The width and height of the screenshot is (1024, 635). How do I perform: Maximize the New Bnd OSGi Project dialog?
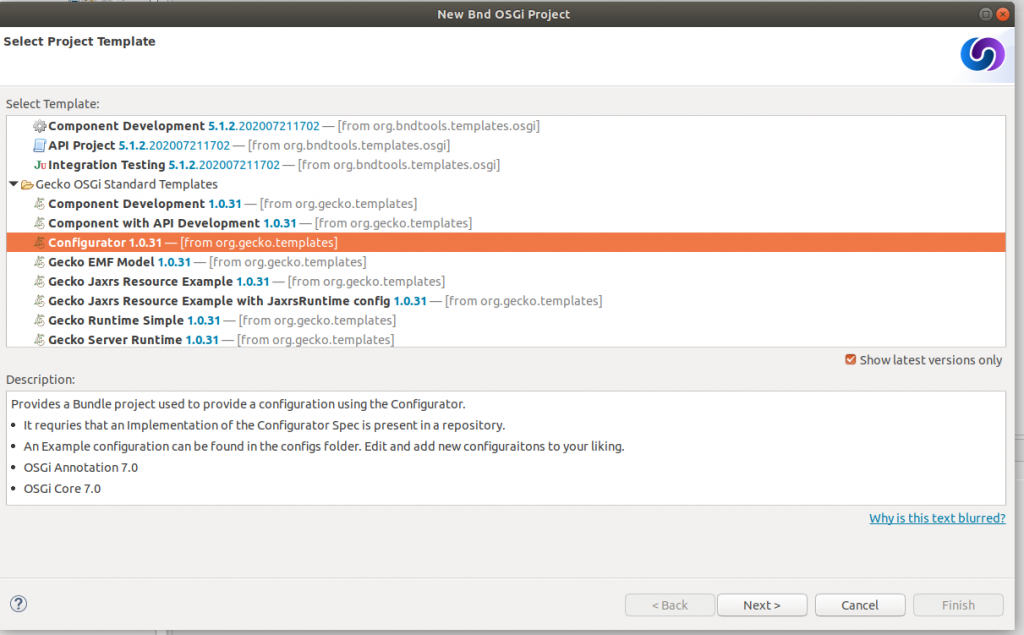point(985,14)
